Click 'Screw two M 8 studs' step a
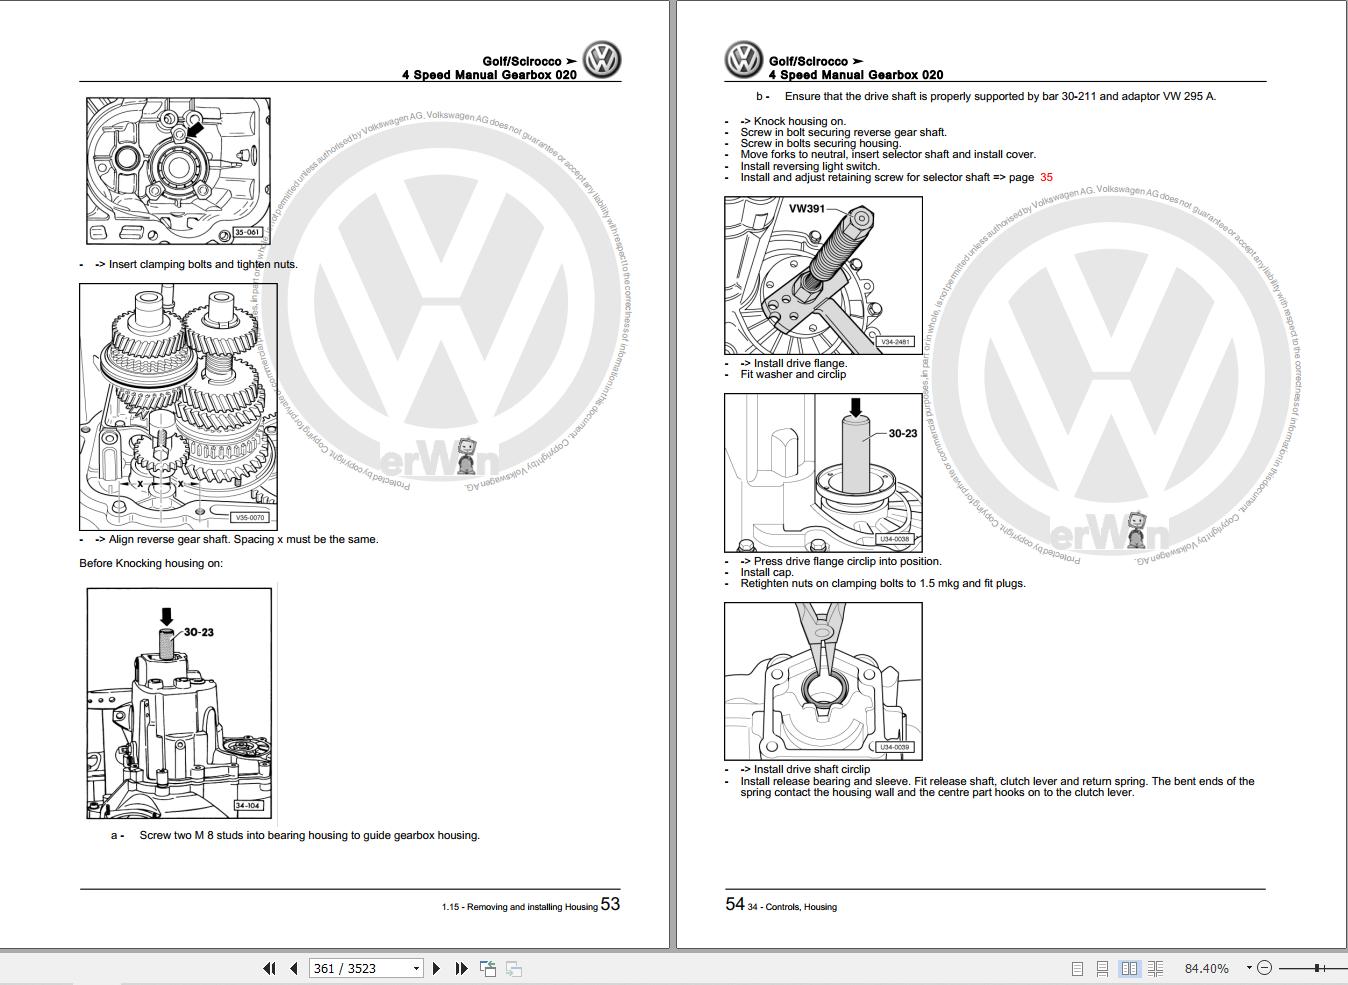Screen dimensions: 1348x985 tap(309, 835)
